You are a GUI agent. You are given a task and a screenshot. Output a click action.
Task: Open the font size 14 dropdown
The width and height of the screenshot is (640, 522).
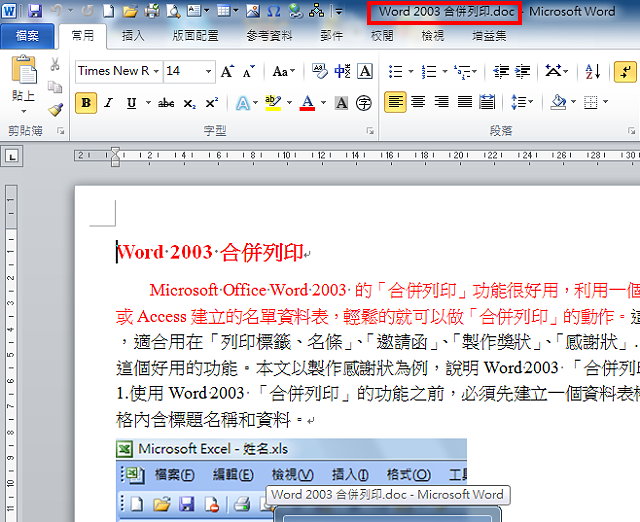(208, 71)
